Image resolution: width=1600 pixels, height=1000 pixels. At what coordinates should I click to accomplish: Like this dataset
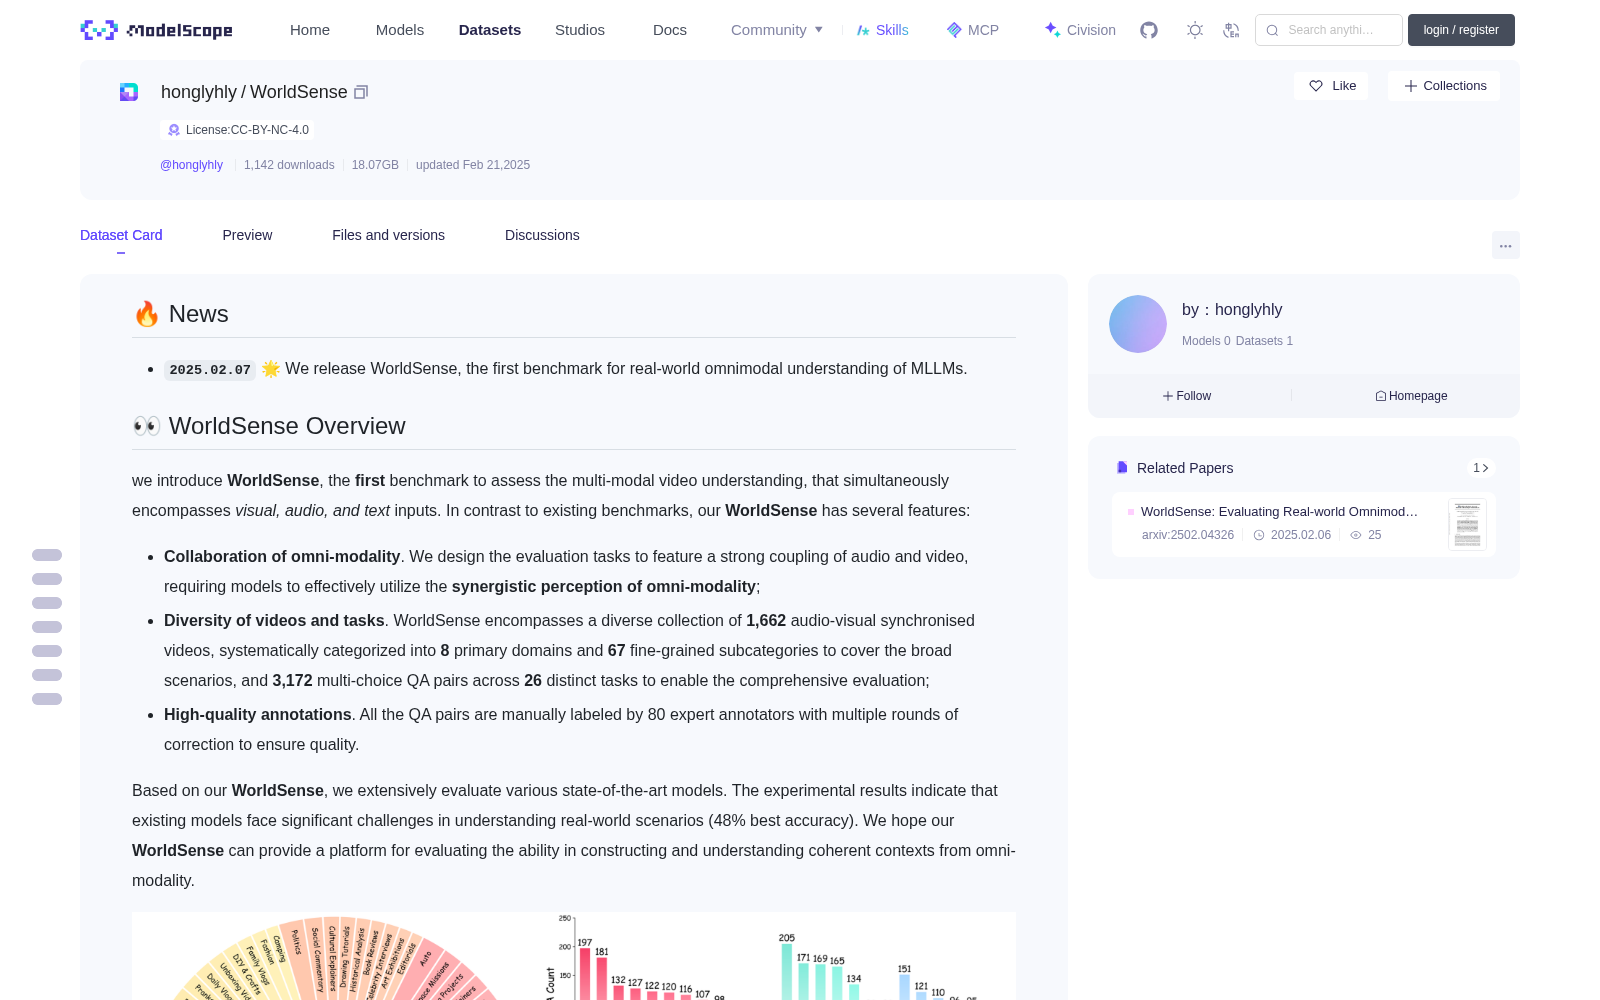1331,86
